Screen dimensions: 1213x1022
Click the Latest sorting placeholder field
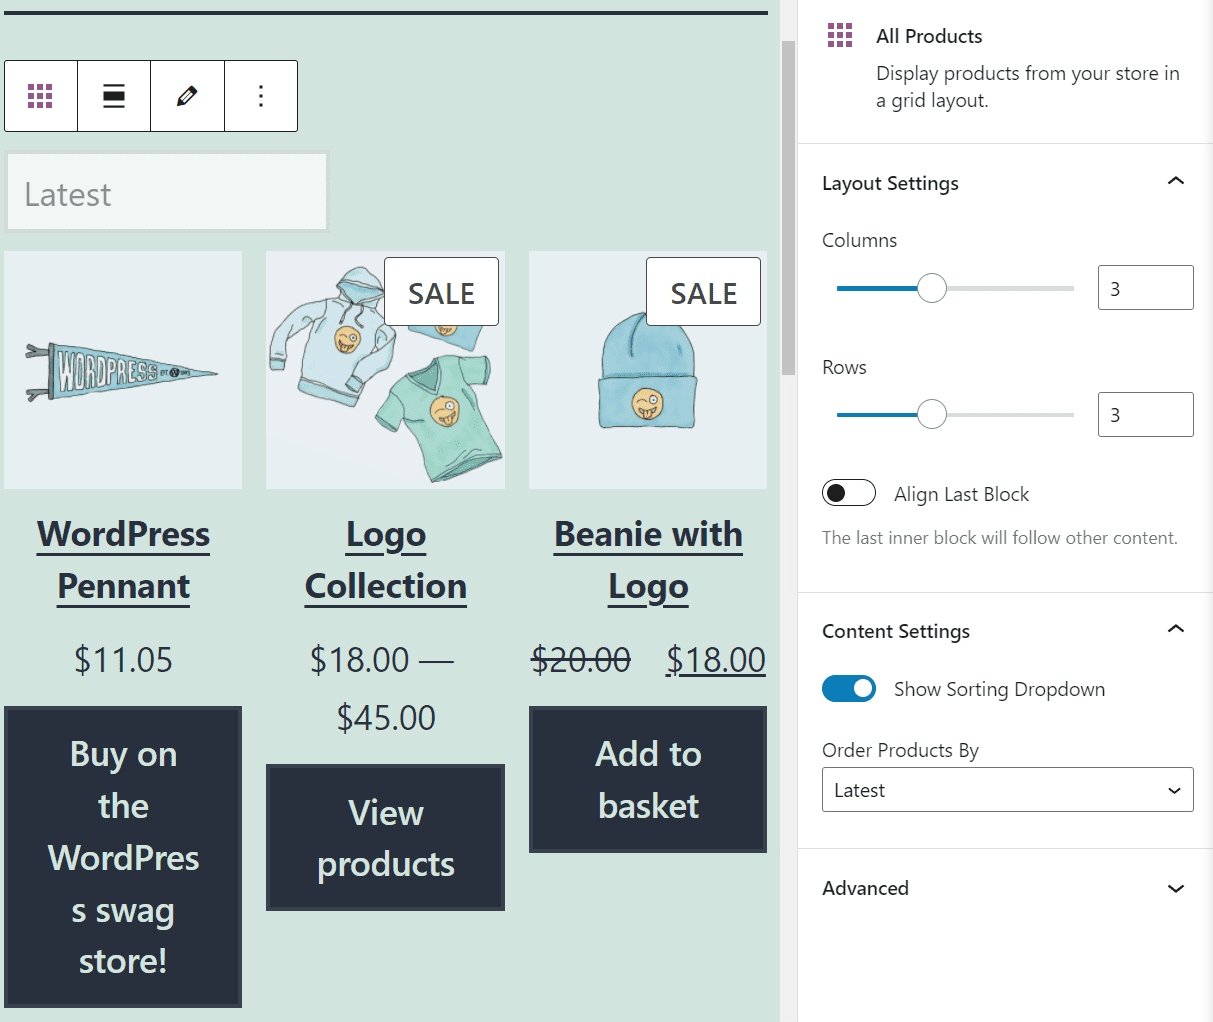[x=166, y=191]
